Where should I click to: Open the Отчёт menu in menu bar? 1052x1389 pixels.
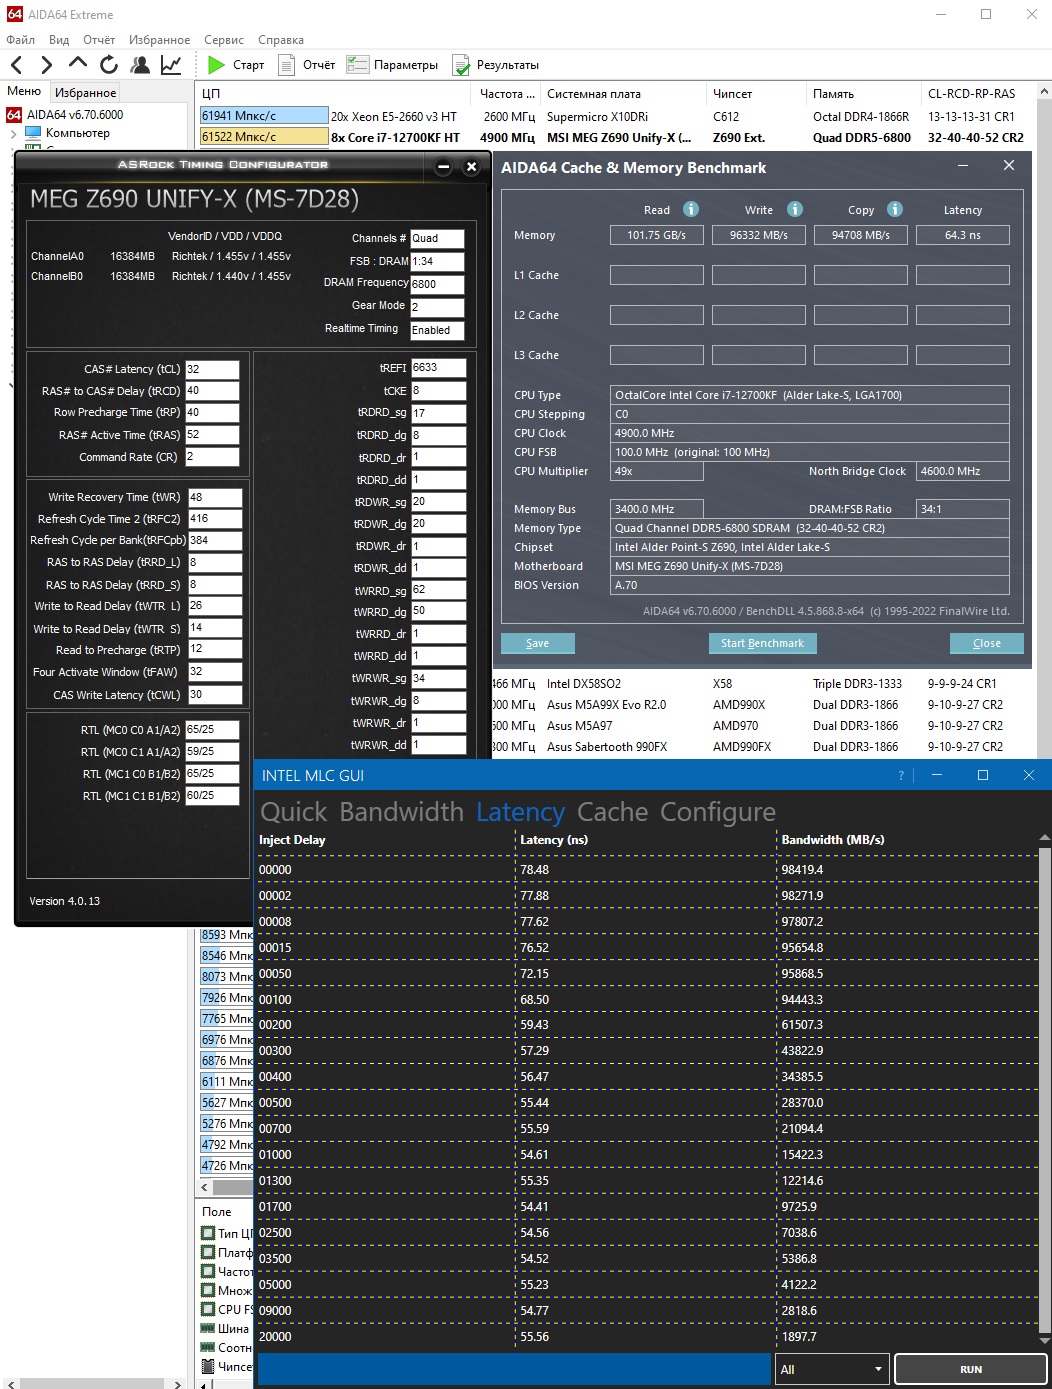99,40
